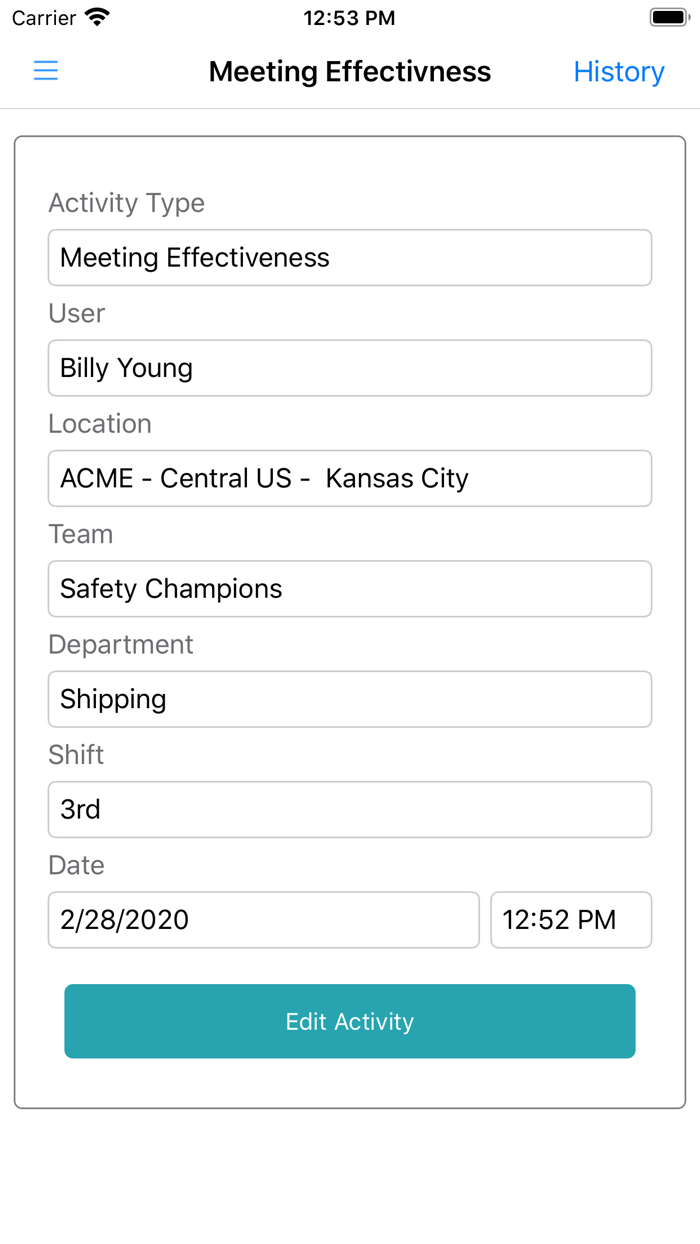This screenshot has width=700, height=1244.
Task: Click the Activity Type label
Action: click(126, 203)
